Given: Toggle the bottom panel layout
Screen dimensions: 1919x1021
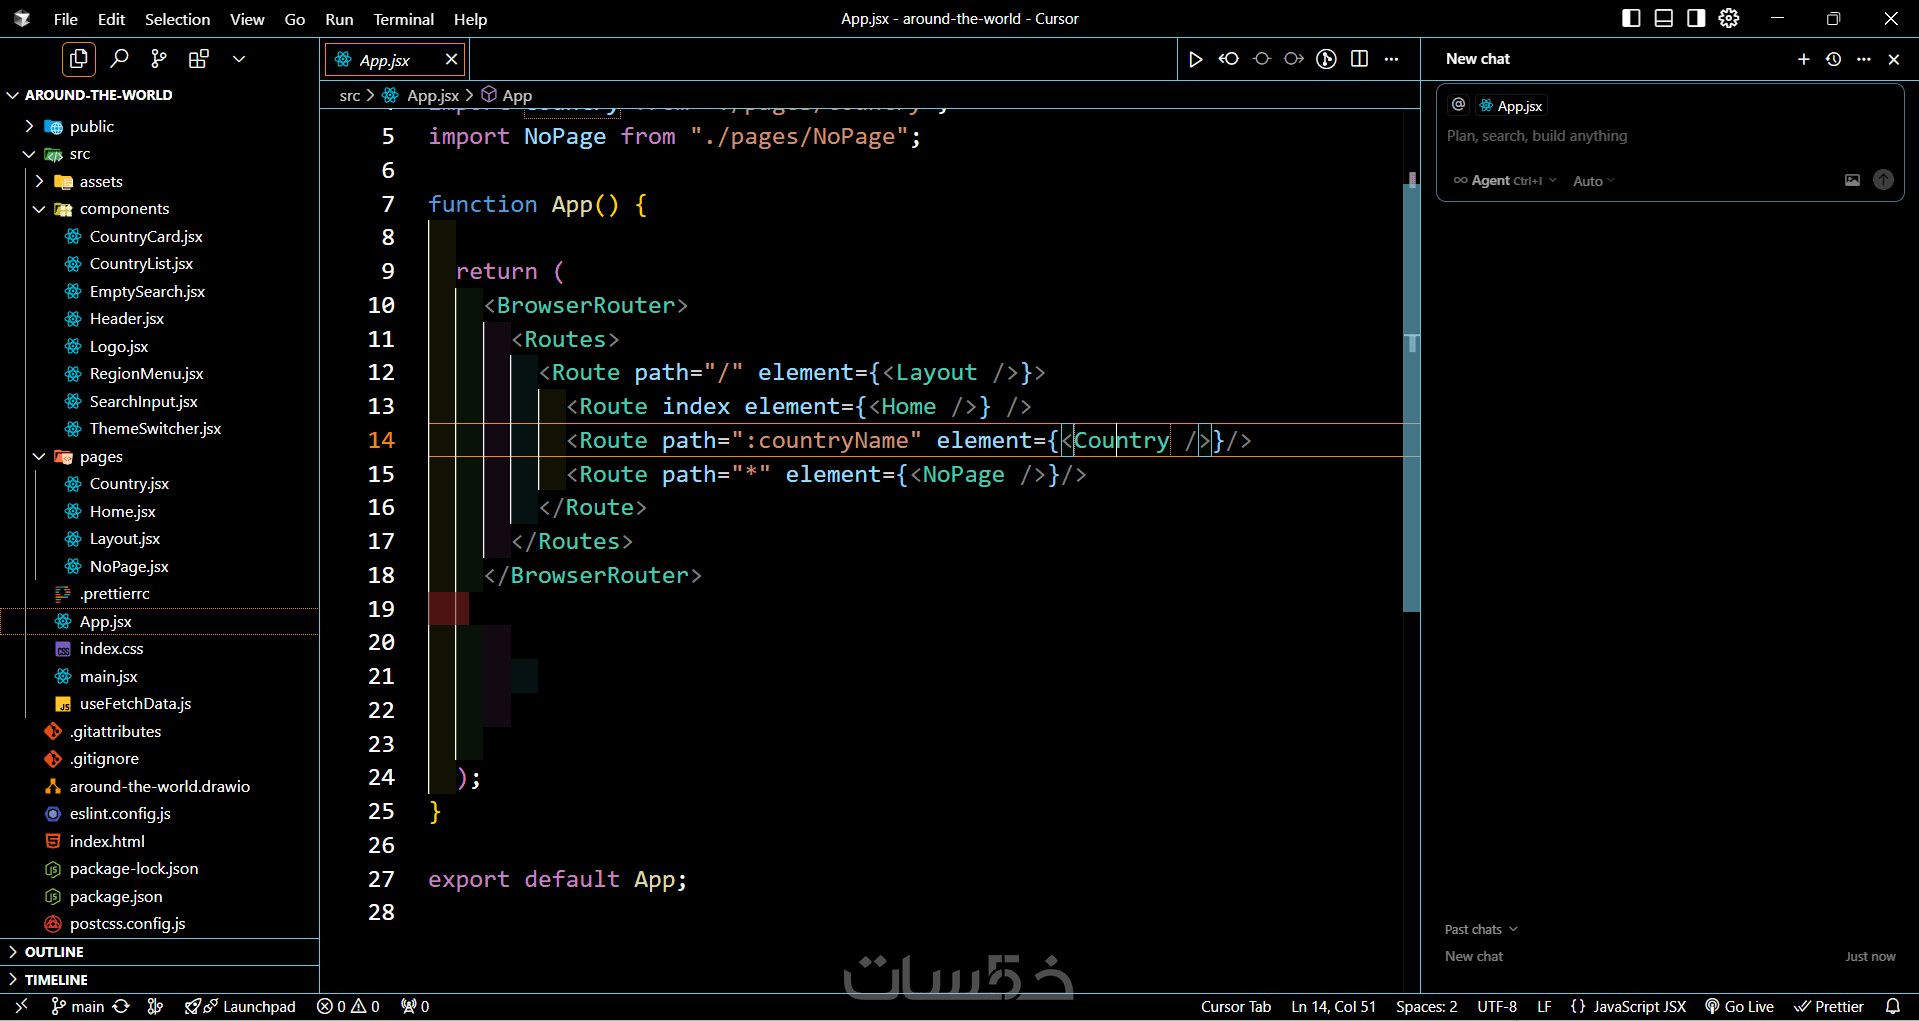Looking at the screenshot, I should point(1664,18).
